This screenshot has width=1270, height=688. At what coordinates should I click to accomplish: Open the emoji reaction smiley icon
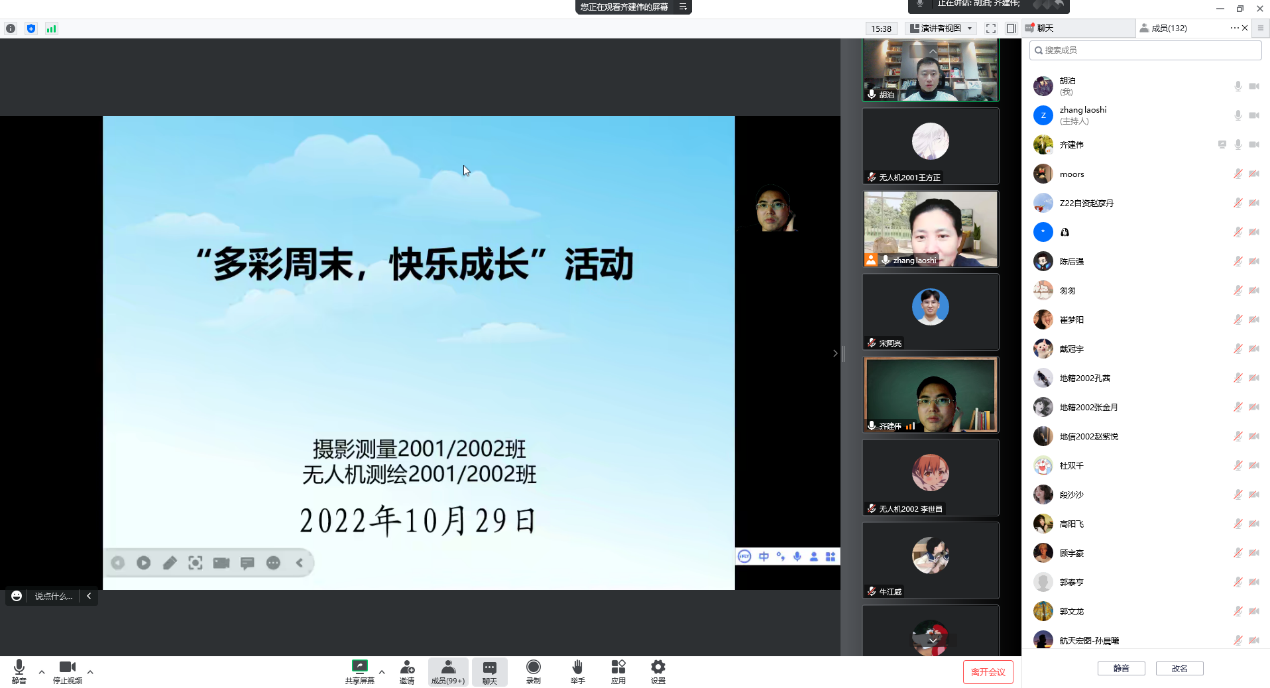pyautogui.click(x=16, y=596)
